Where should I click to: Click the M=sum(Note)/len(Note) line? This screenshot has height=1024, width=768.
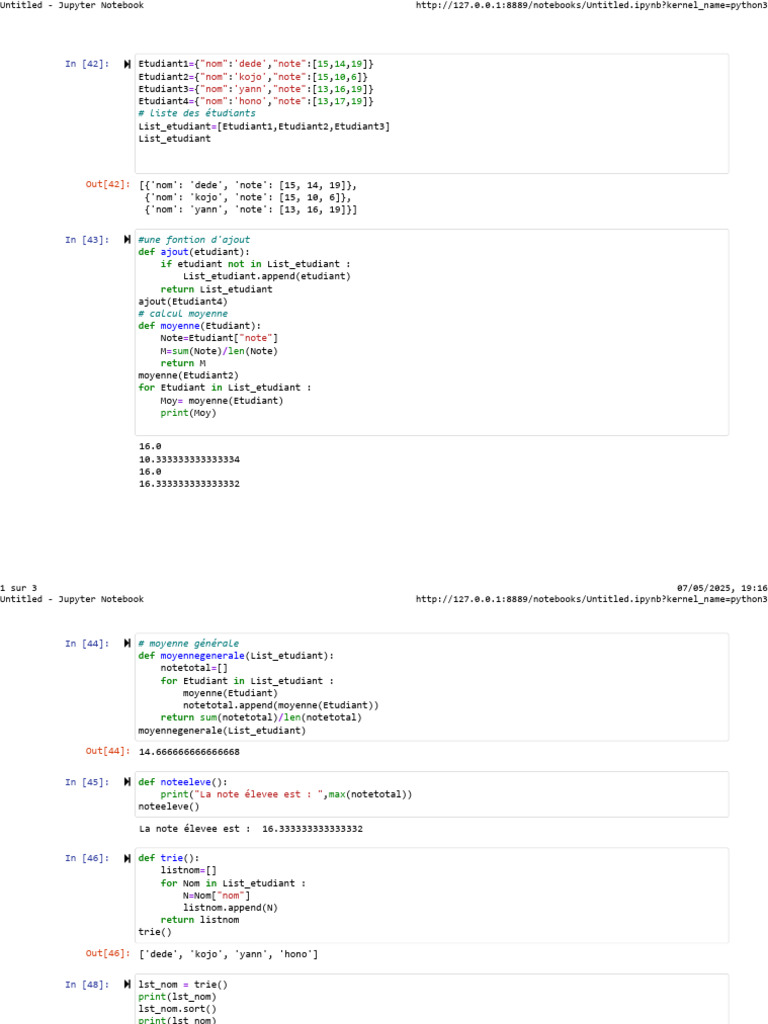(x=219, y=351)
